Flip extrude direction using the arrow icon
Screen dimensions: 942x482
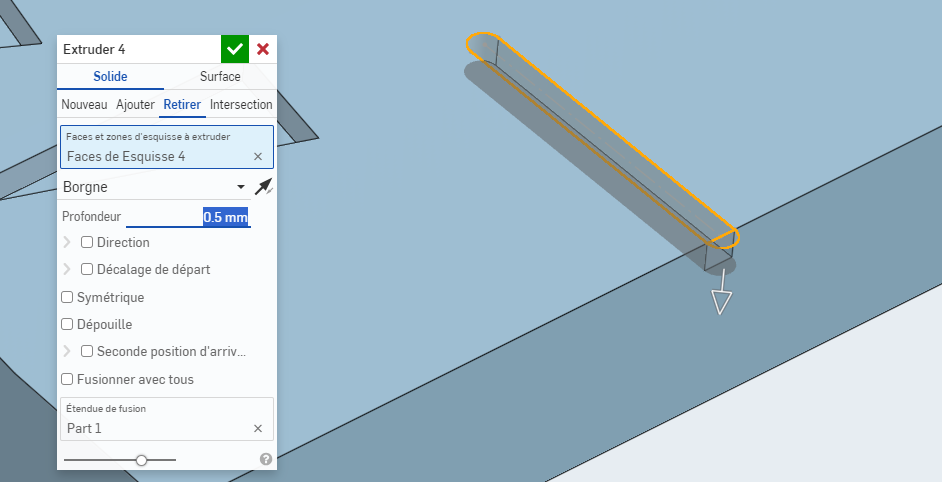coord(263,187)
